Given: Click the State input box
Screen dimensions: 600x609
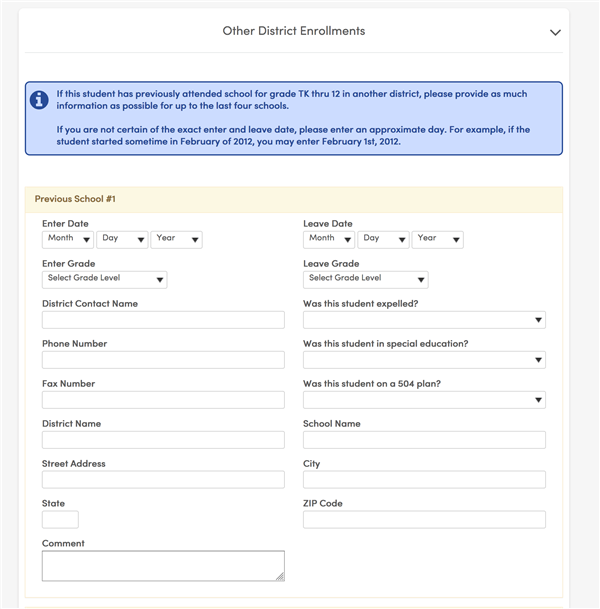Looking at the screenshot, I should coord(60,520).
